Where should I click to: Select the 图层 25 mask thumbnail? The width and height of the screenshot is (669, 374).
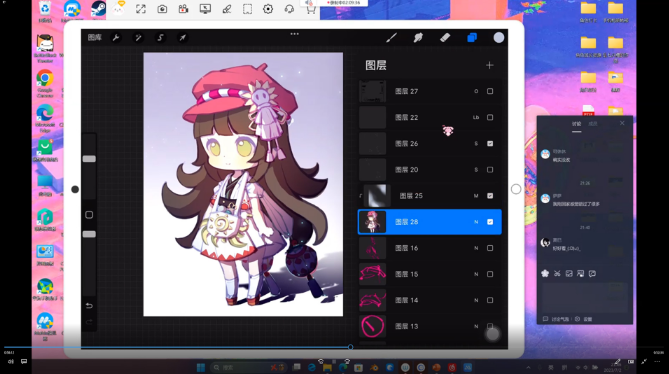377,196
